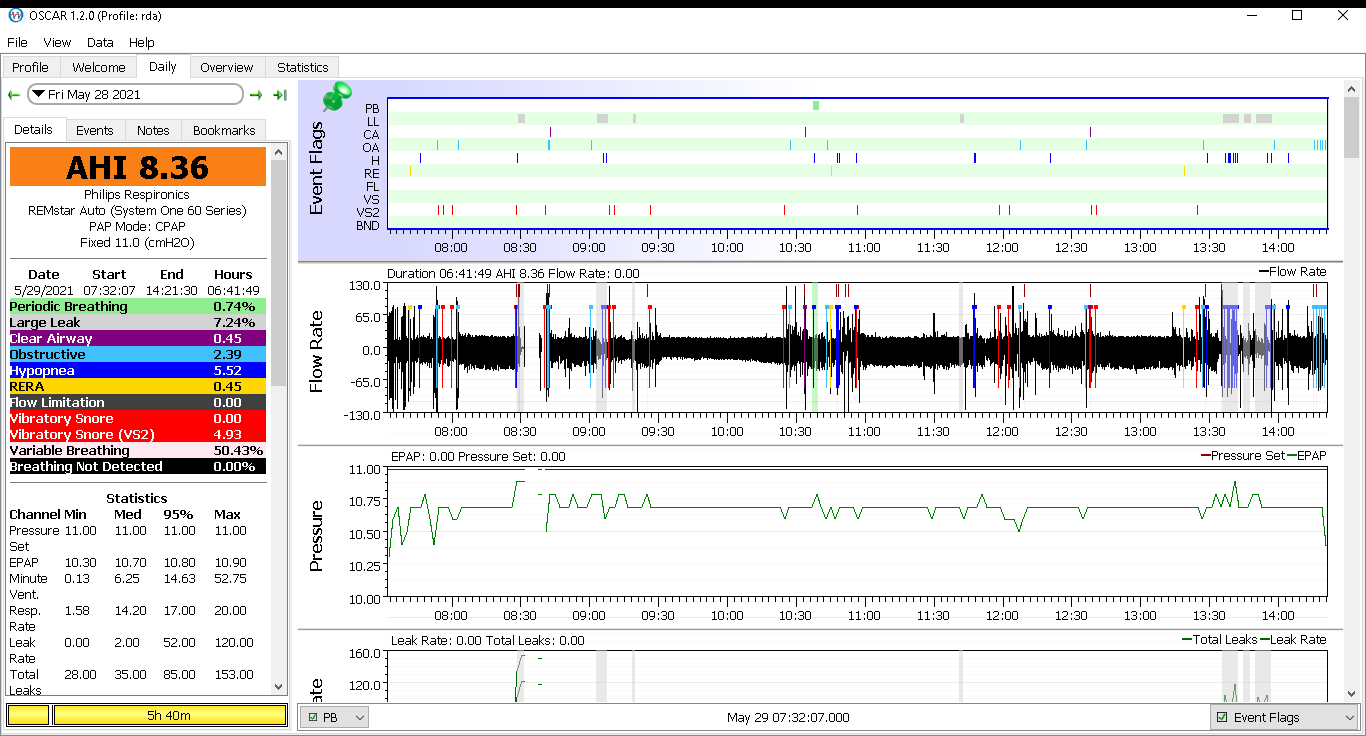The image size is (1366, 736).
Task: Click the Obstructive light-blue row
Action: [x=138, y=354]
